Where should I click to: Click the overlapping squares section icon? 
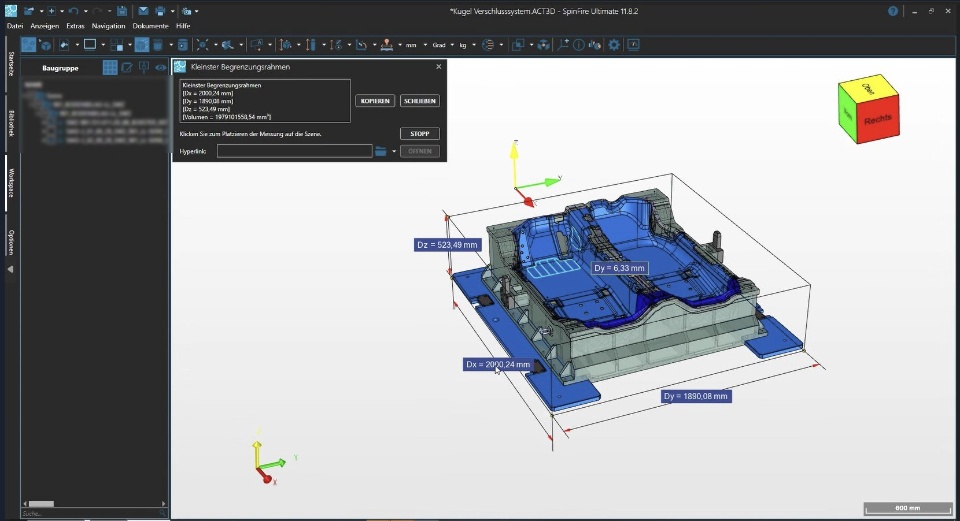point(518,45)
